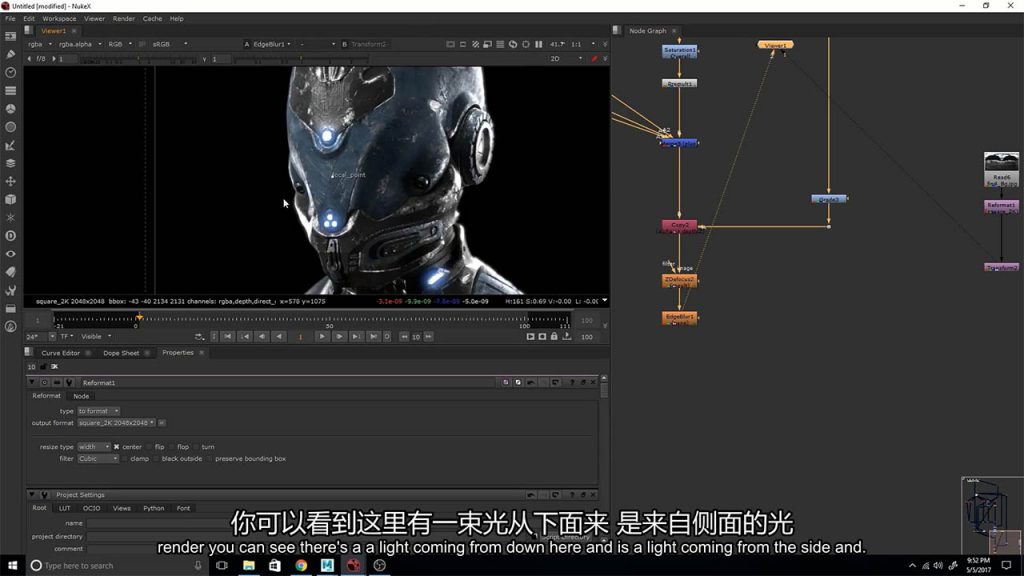
Task: Switch to the Curve Editor tab
Action: pos(60,353)
